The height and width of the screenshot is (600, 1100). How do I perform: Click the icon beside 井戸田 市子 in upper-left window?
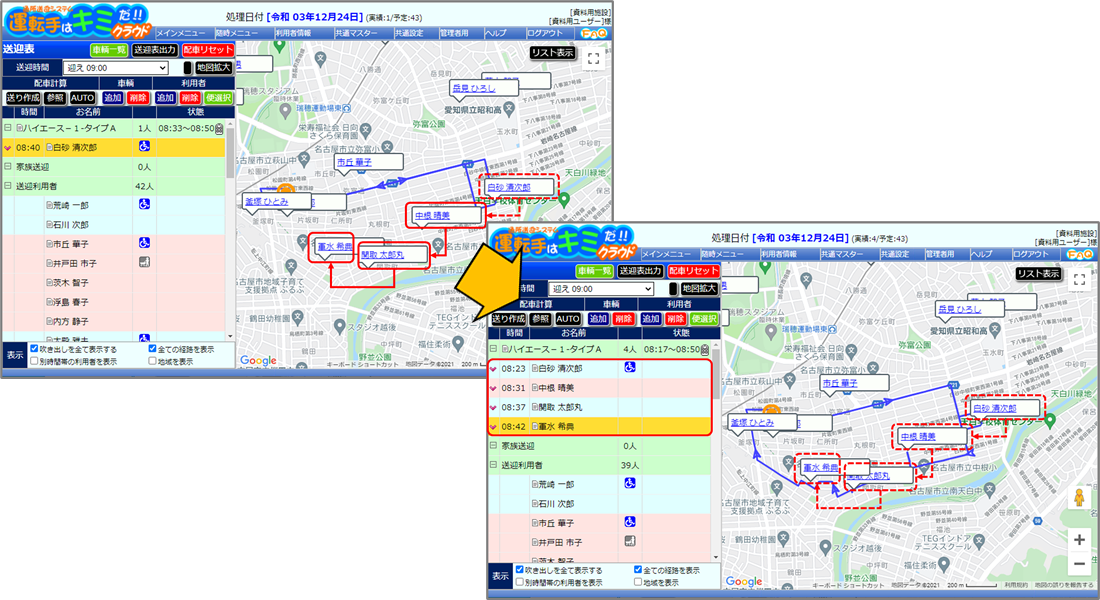coord(144,262)
